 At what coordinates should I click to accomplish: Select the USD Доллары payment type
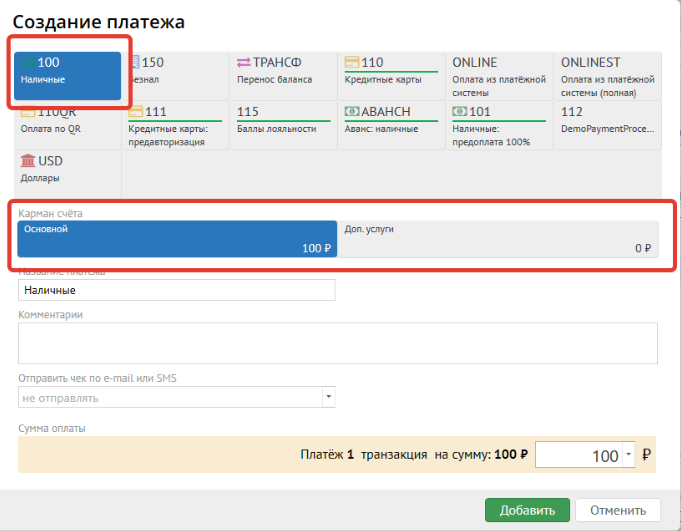[68, 168]
